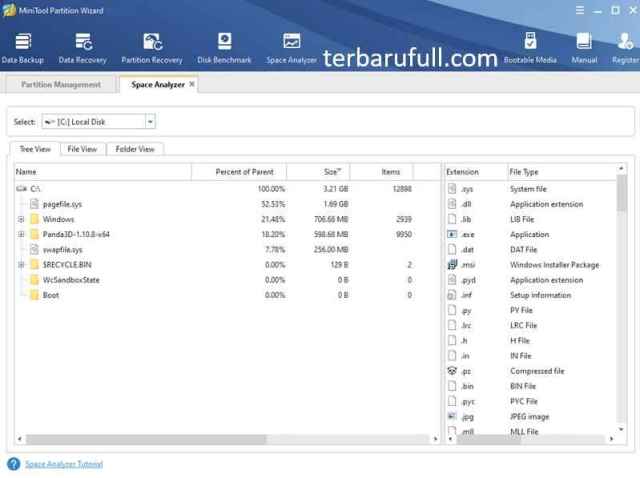This screenshot has height=478, width=640.
Task: Click the LRC File type entry
Action: 524,325
